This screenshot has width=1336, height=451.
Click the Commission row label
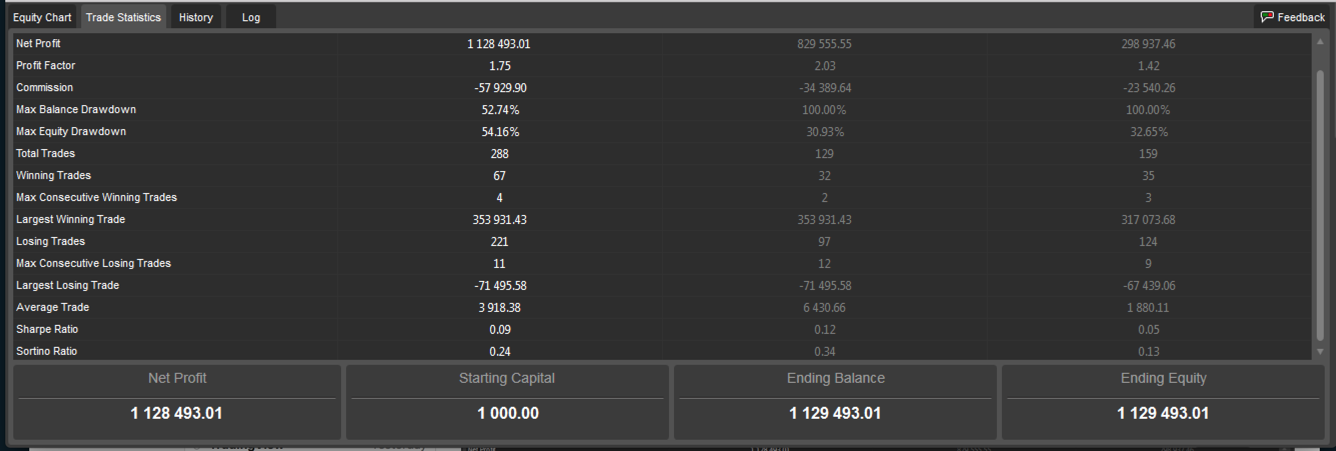pos(44,88)
